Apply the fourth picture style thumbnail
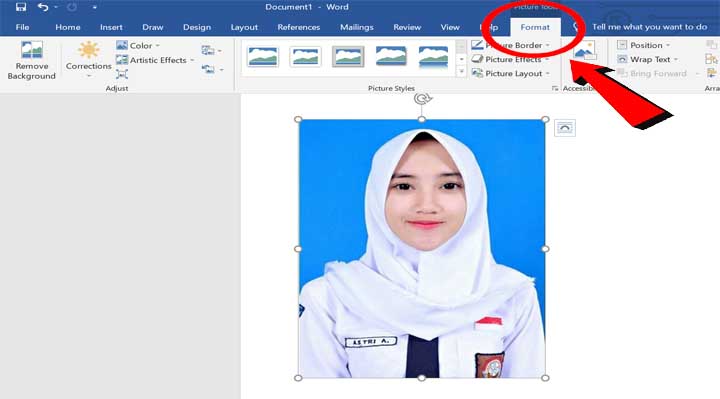The image size is (720, 399). click(x=391, y=56)
